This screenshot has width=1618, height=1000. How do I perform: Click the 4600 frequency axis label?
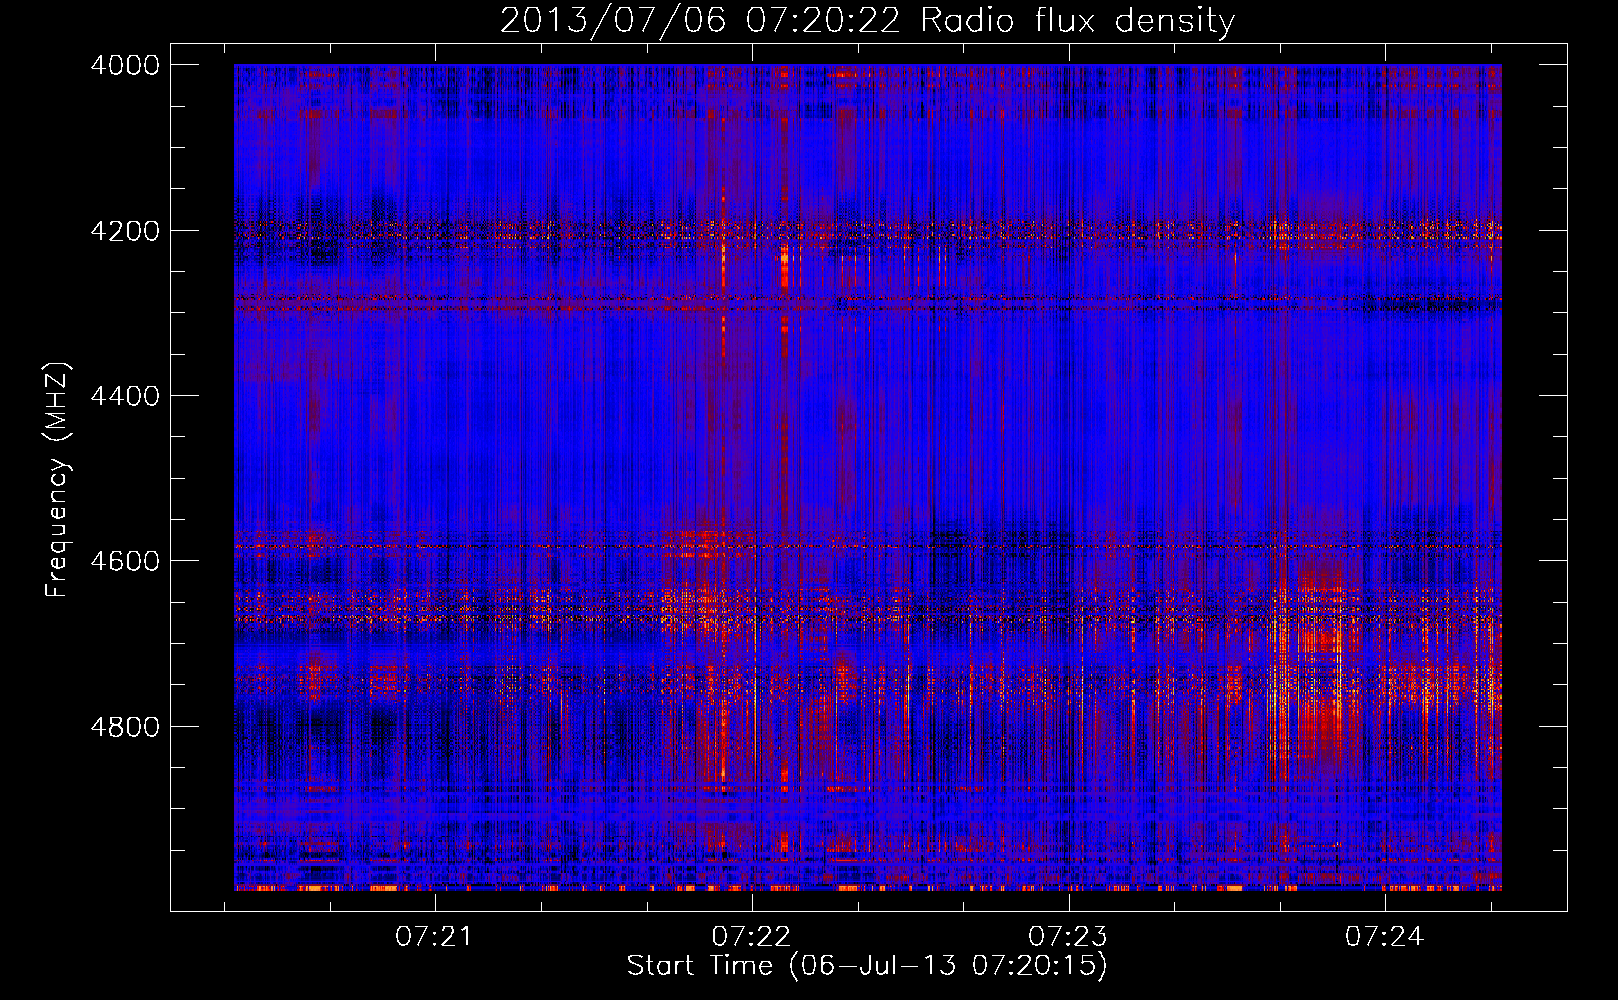[125, 561]
